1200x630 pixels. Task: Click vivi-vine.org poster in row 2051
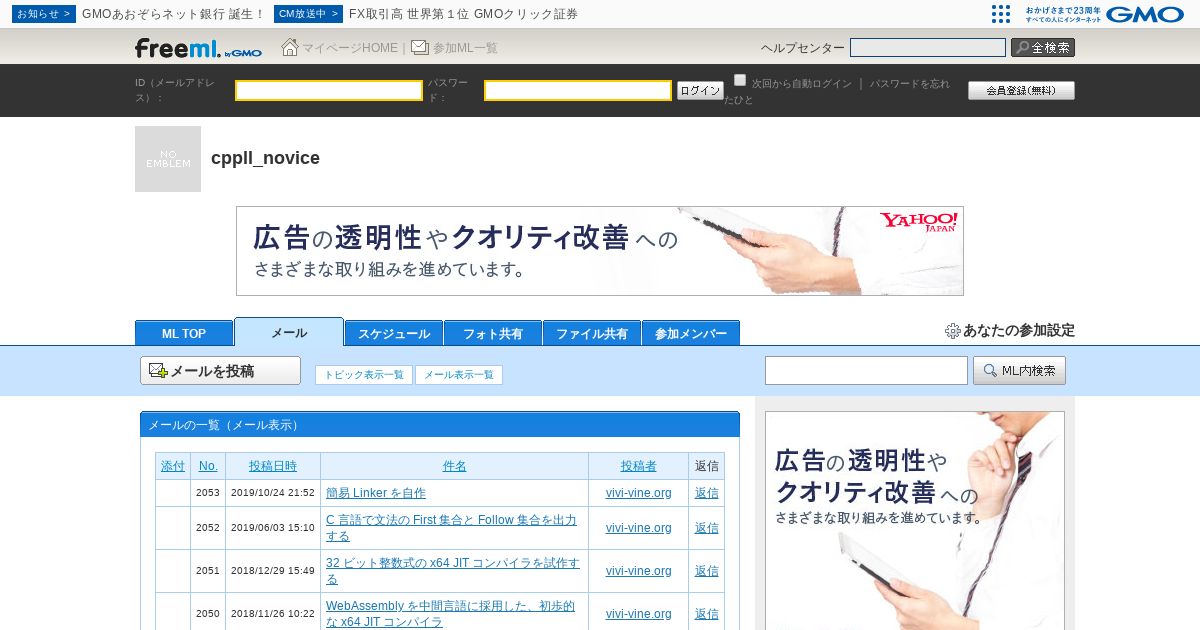[639, 571]
